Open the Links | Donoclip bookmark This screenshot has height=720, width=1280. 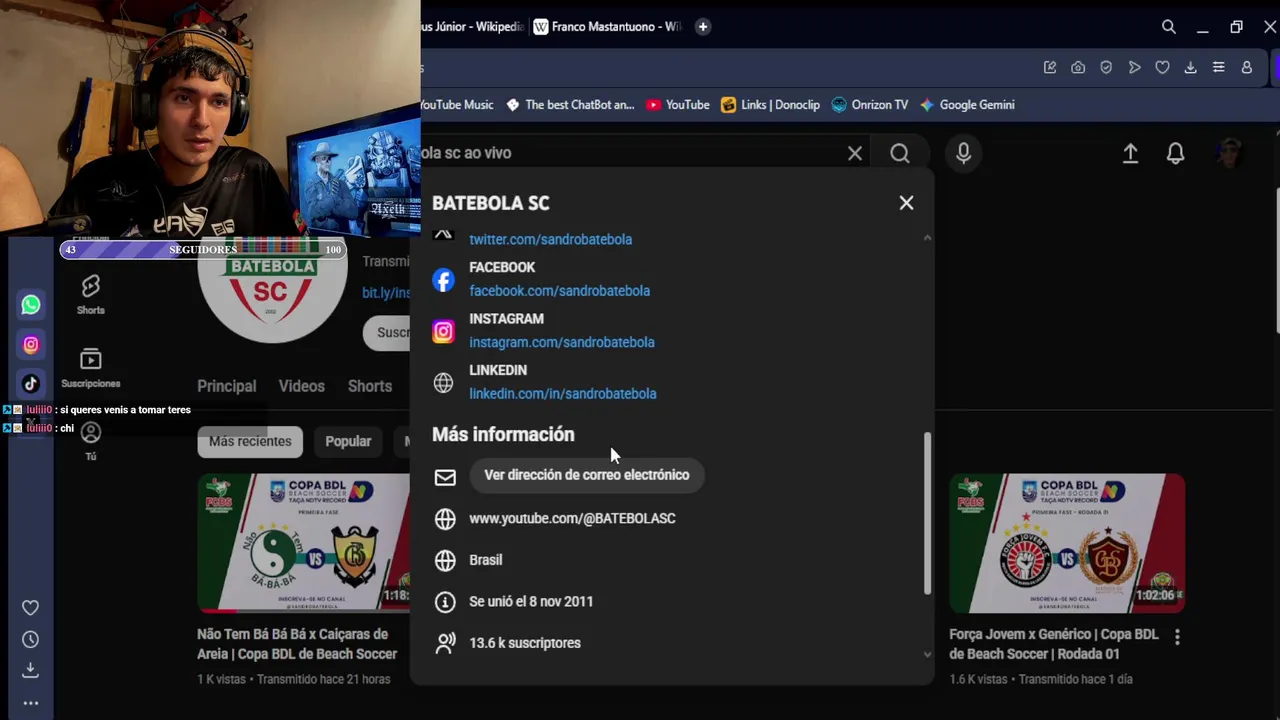(x=770, y=105)
